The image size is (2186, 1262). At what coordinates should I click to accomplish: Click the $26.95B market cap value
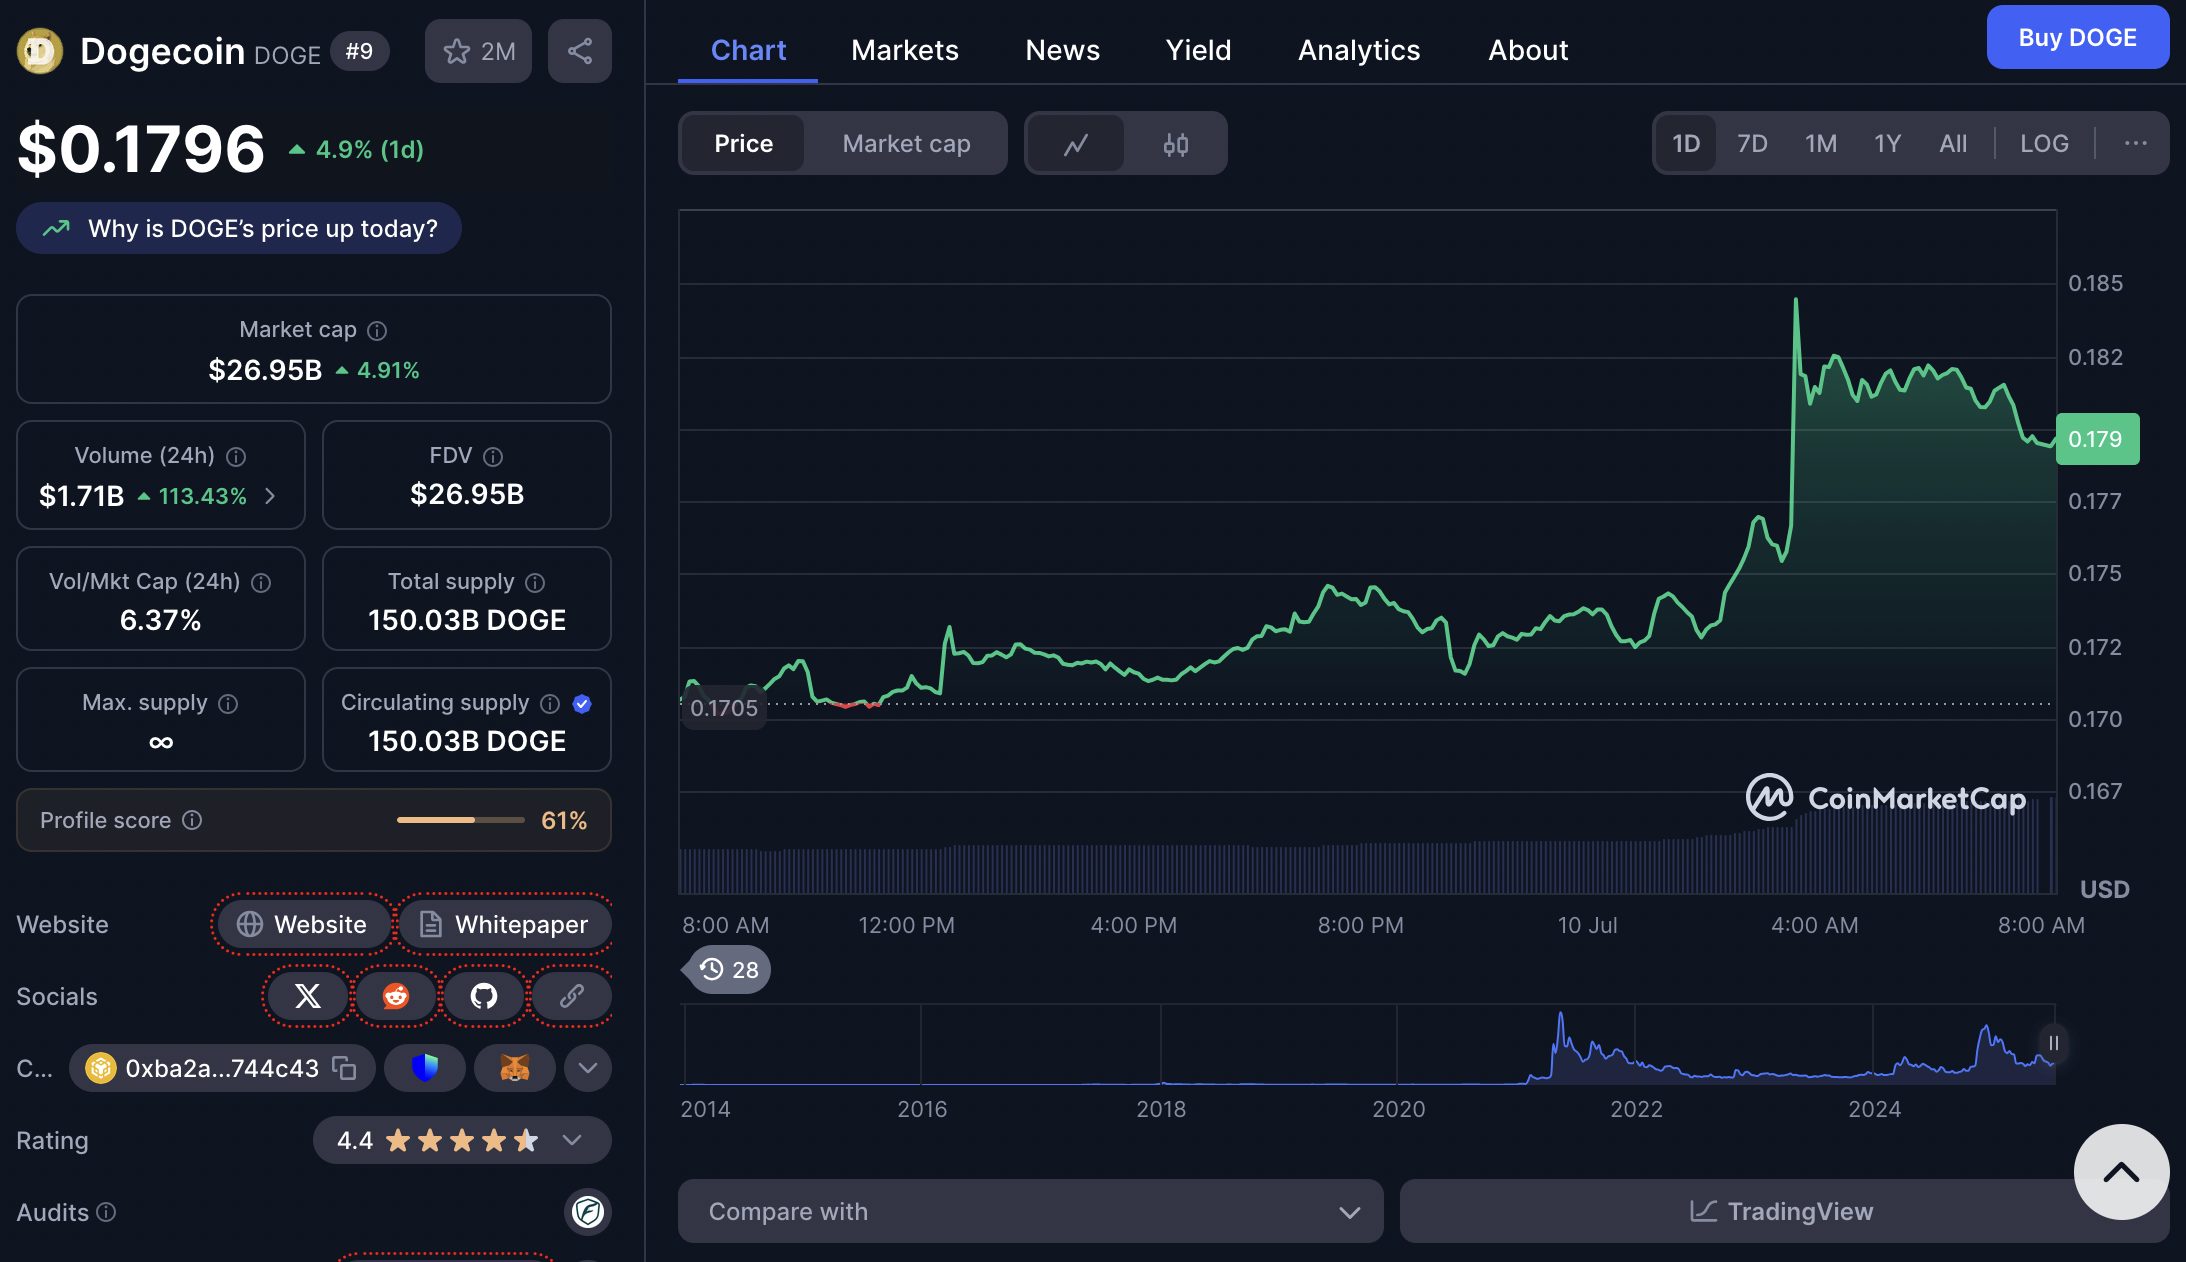(265, 370)
